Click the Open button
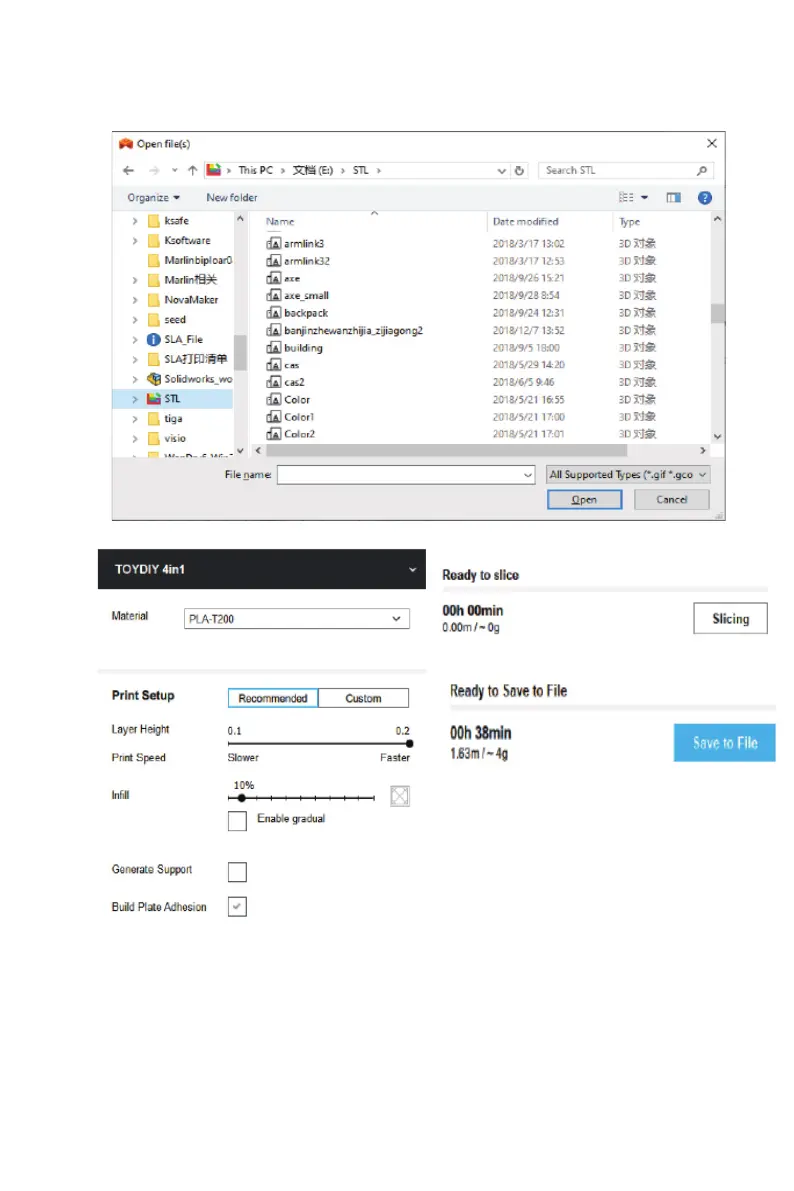This screenshot has height=1191, width=794. tap(584, 500)
